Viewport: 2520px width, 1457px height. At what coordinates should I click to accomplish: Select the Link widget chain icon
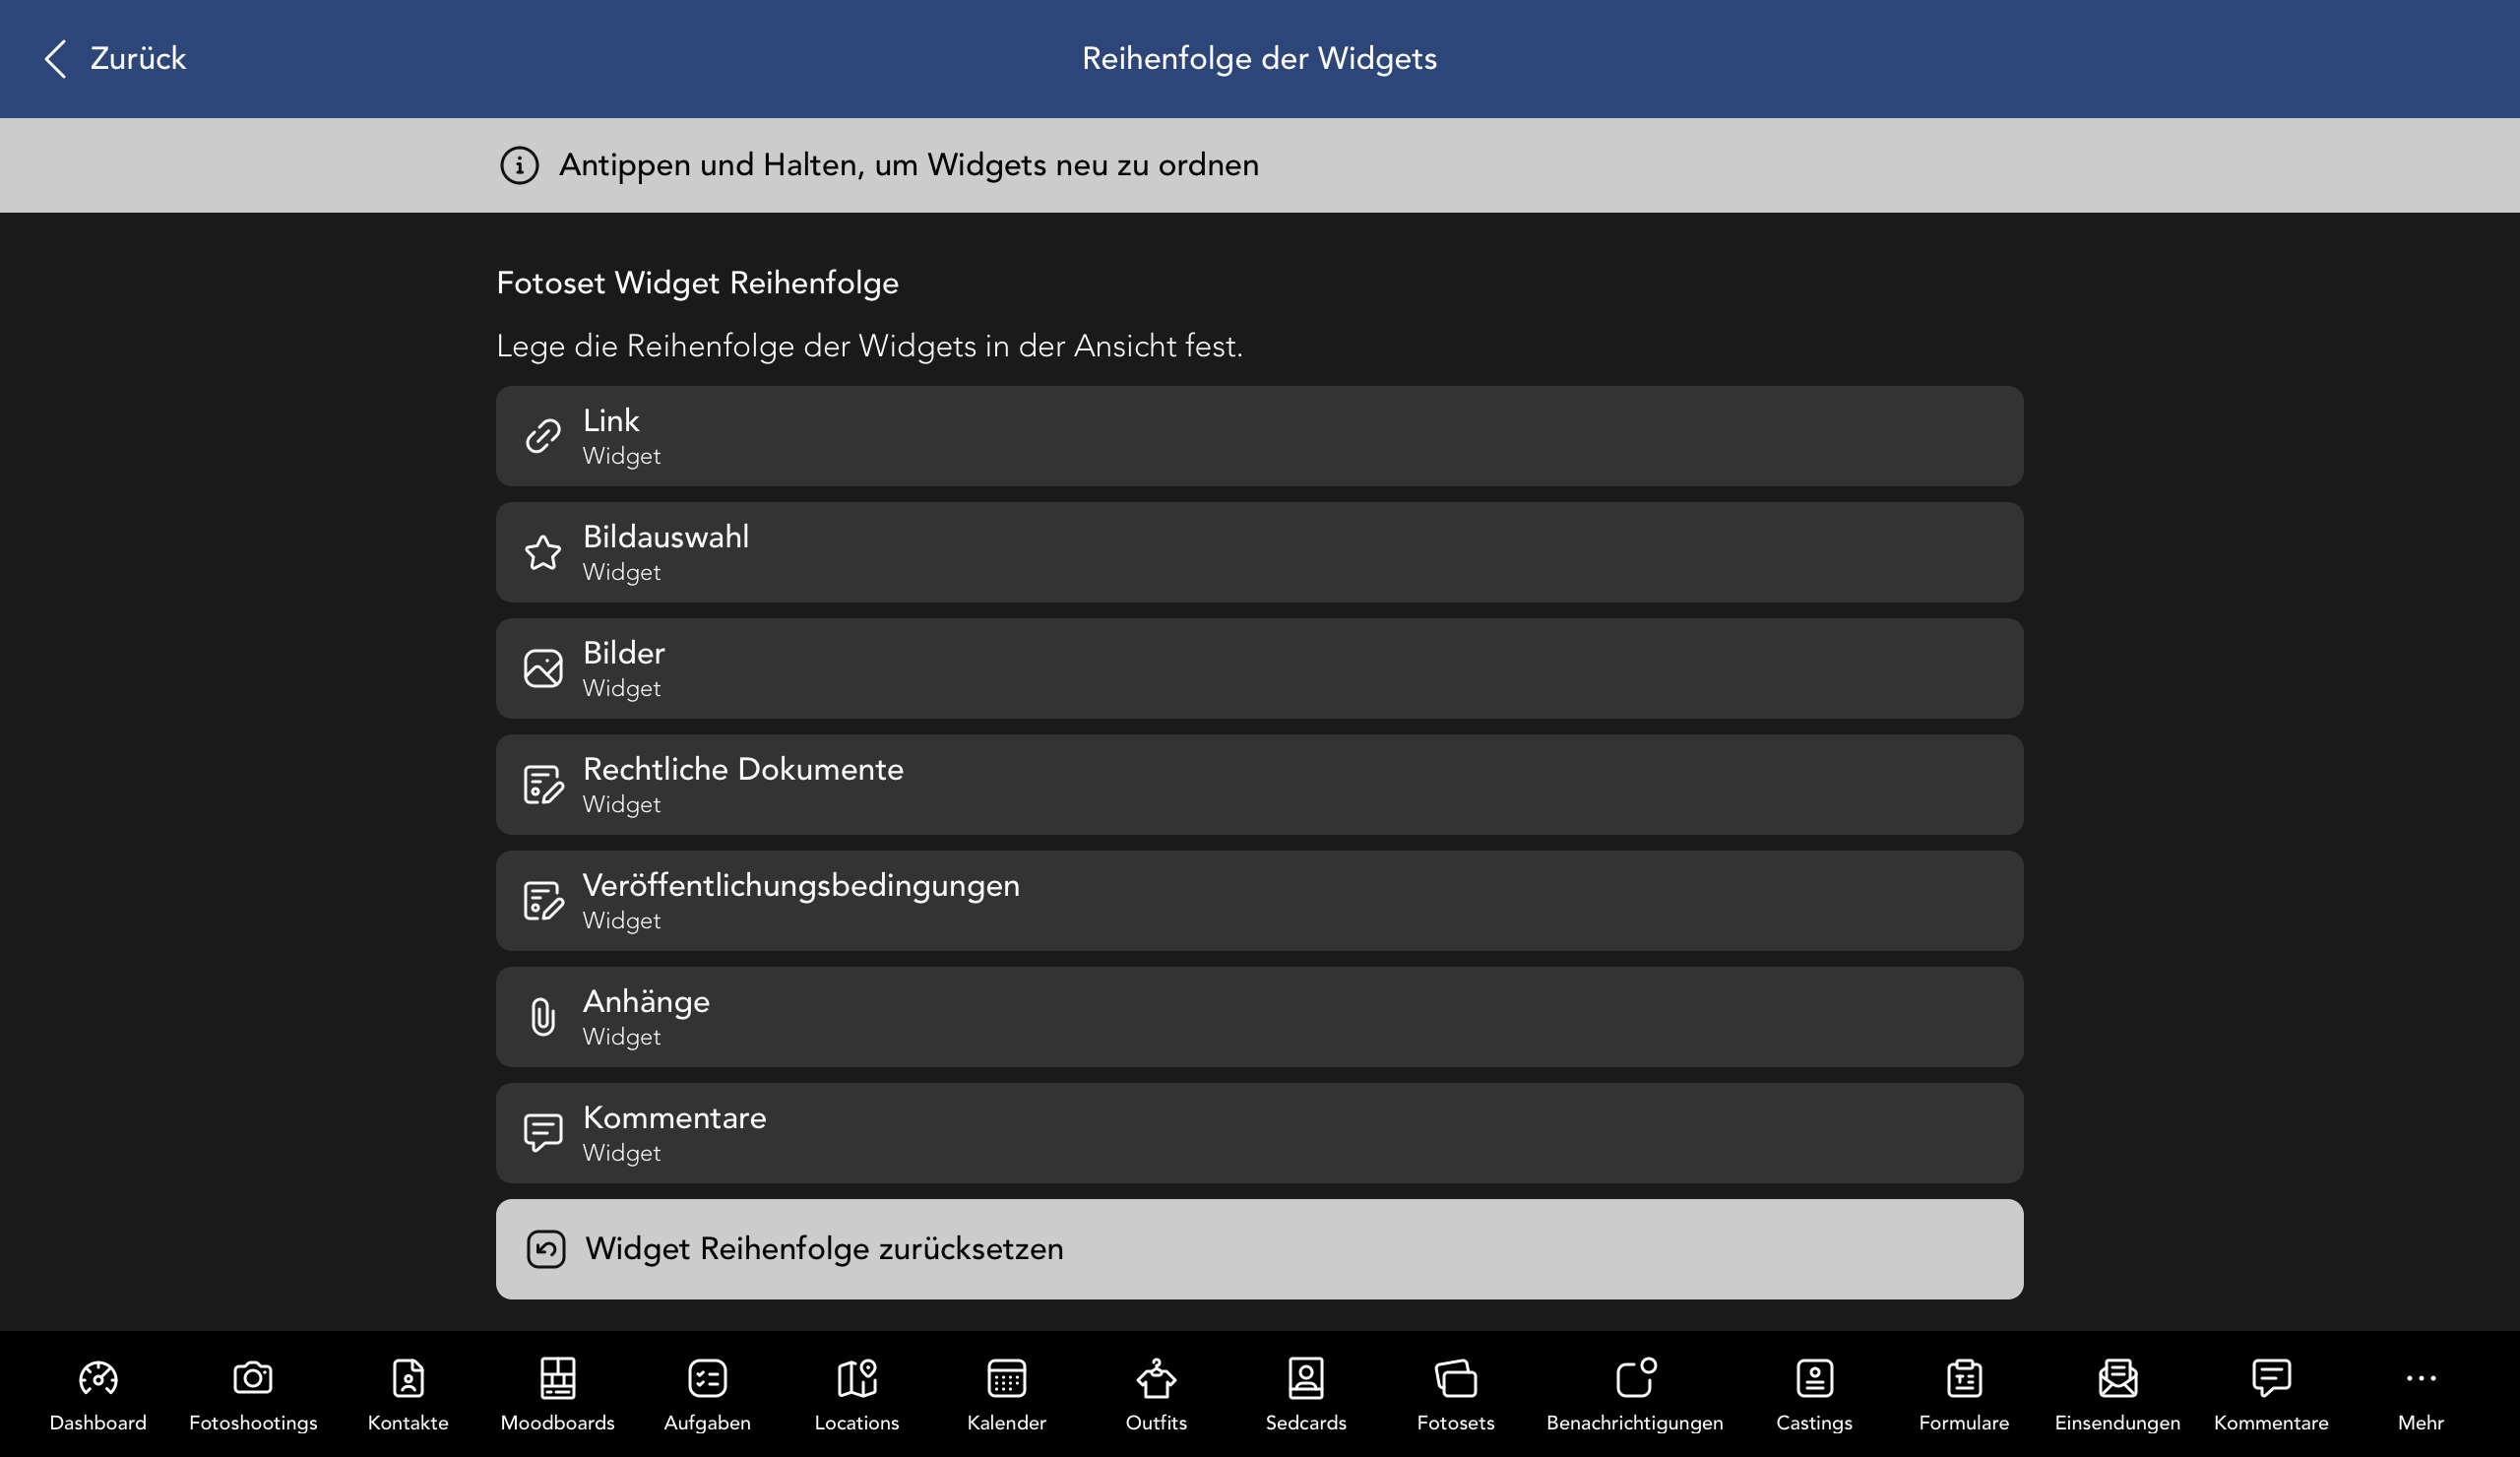(x=543, y=435)
